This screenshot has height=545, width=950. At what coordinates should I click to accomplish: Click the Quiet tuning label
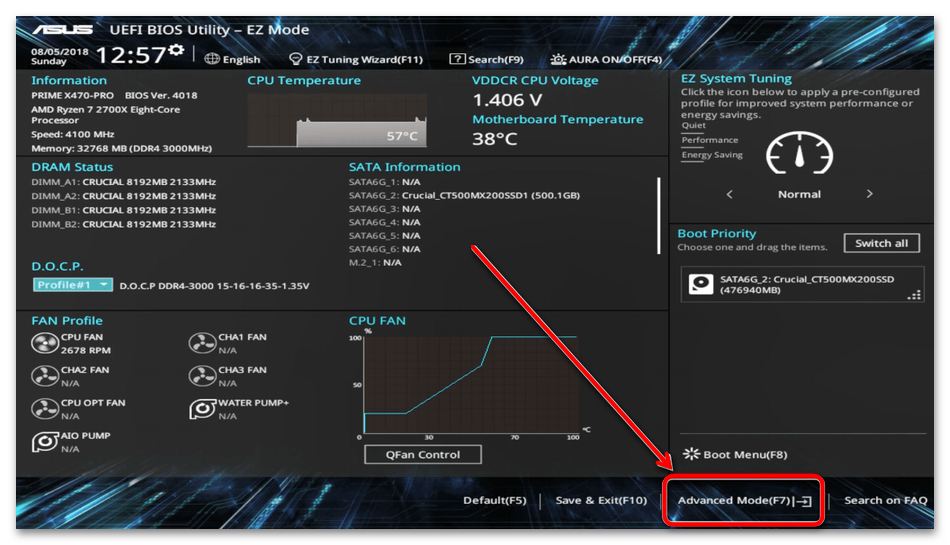coord(693,125)
